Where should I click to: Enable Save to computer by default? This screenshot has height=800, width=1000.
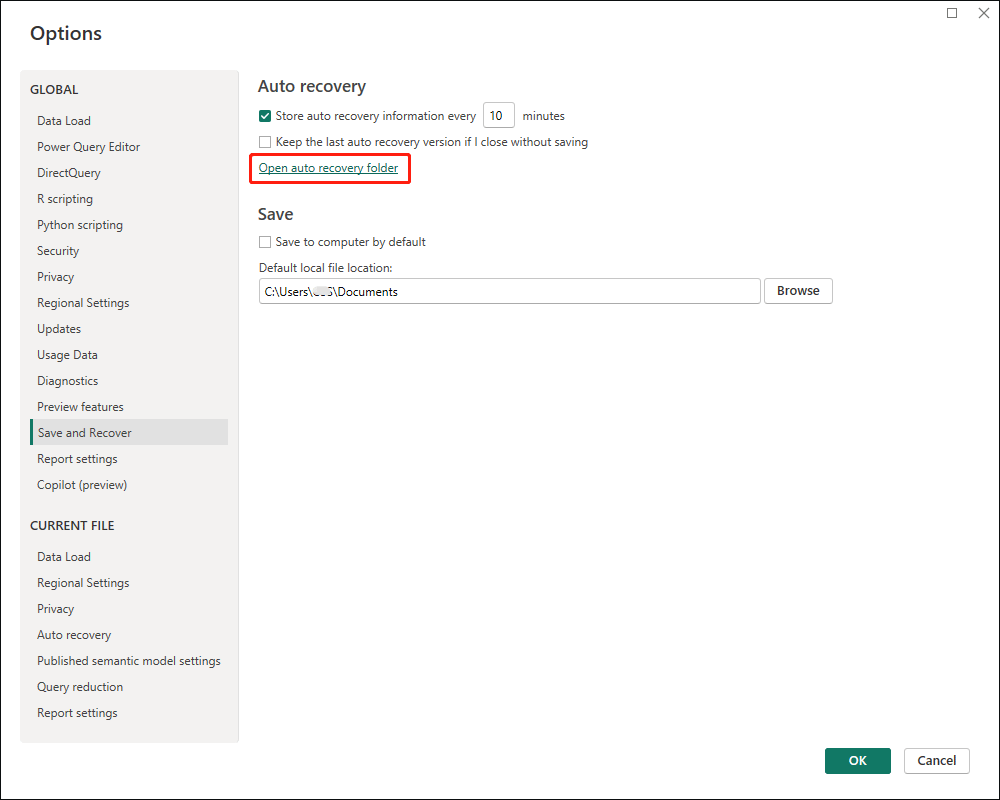pyautogui.click(x=265, y=241)
